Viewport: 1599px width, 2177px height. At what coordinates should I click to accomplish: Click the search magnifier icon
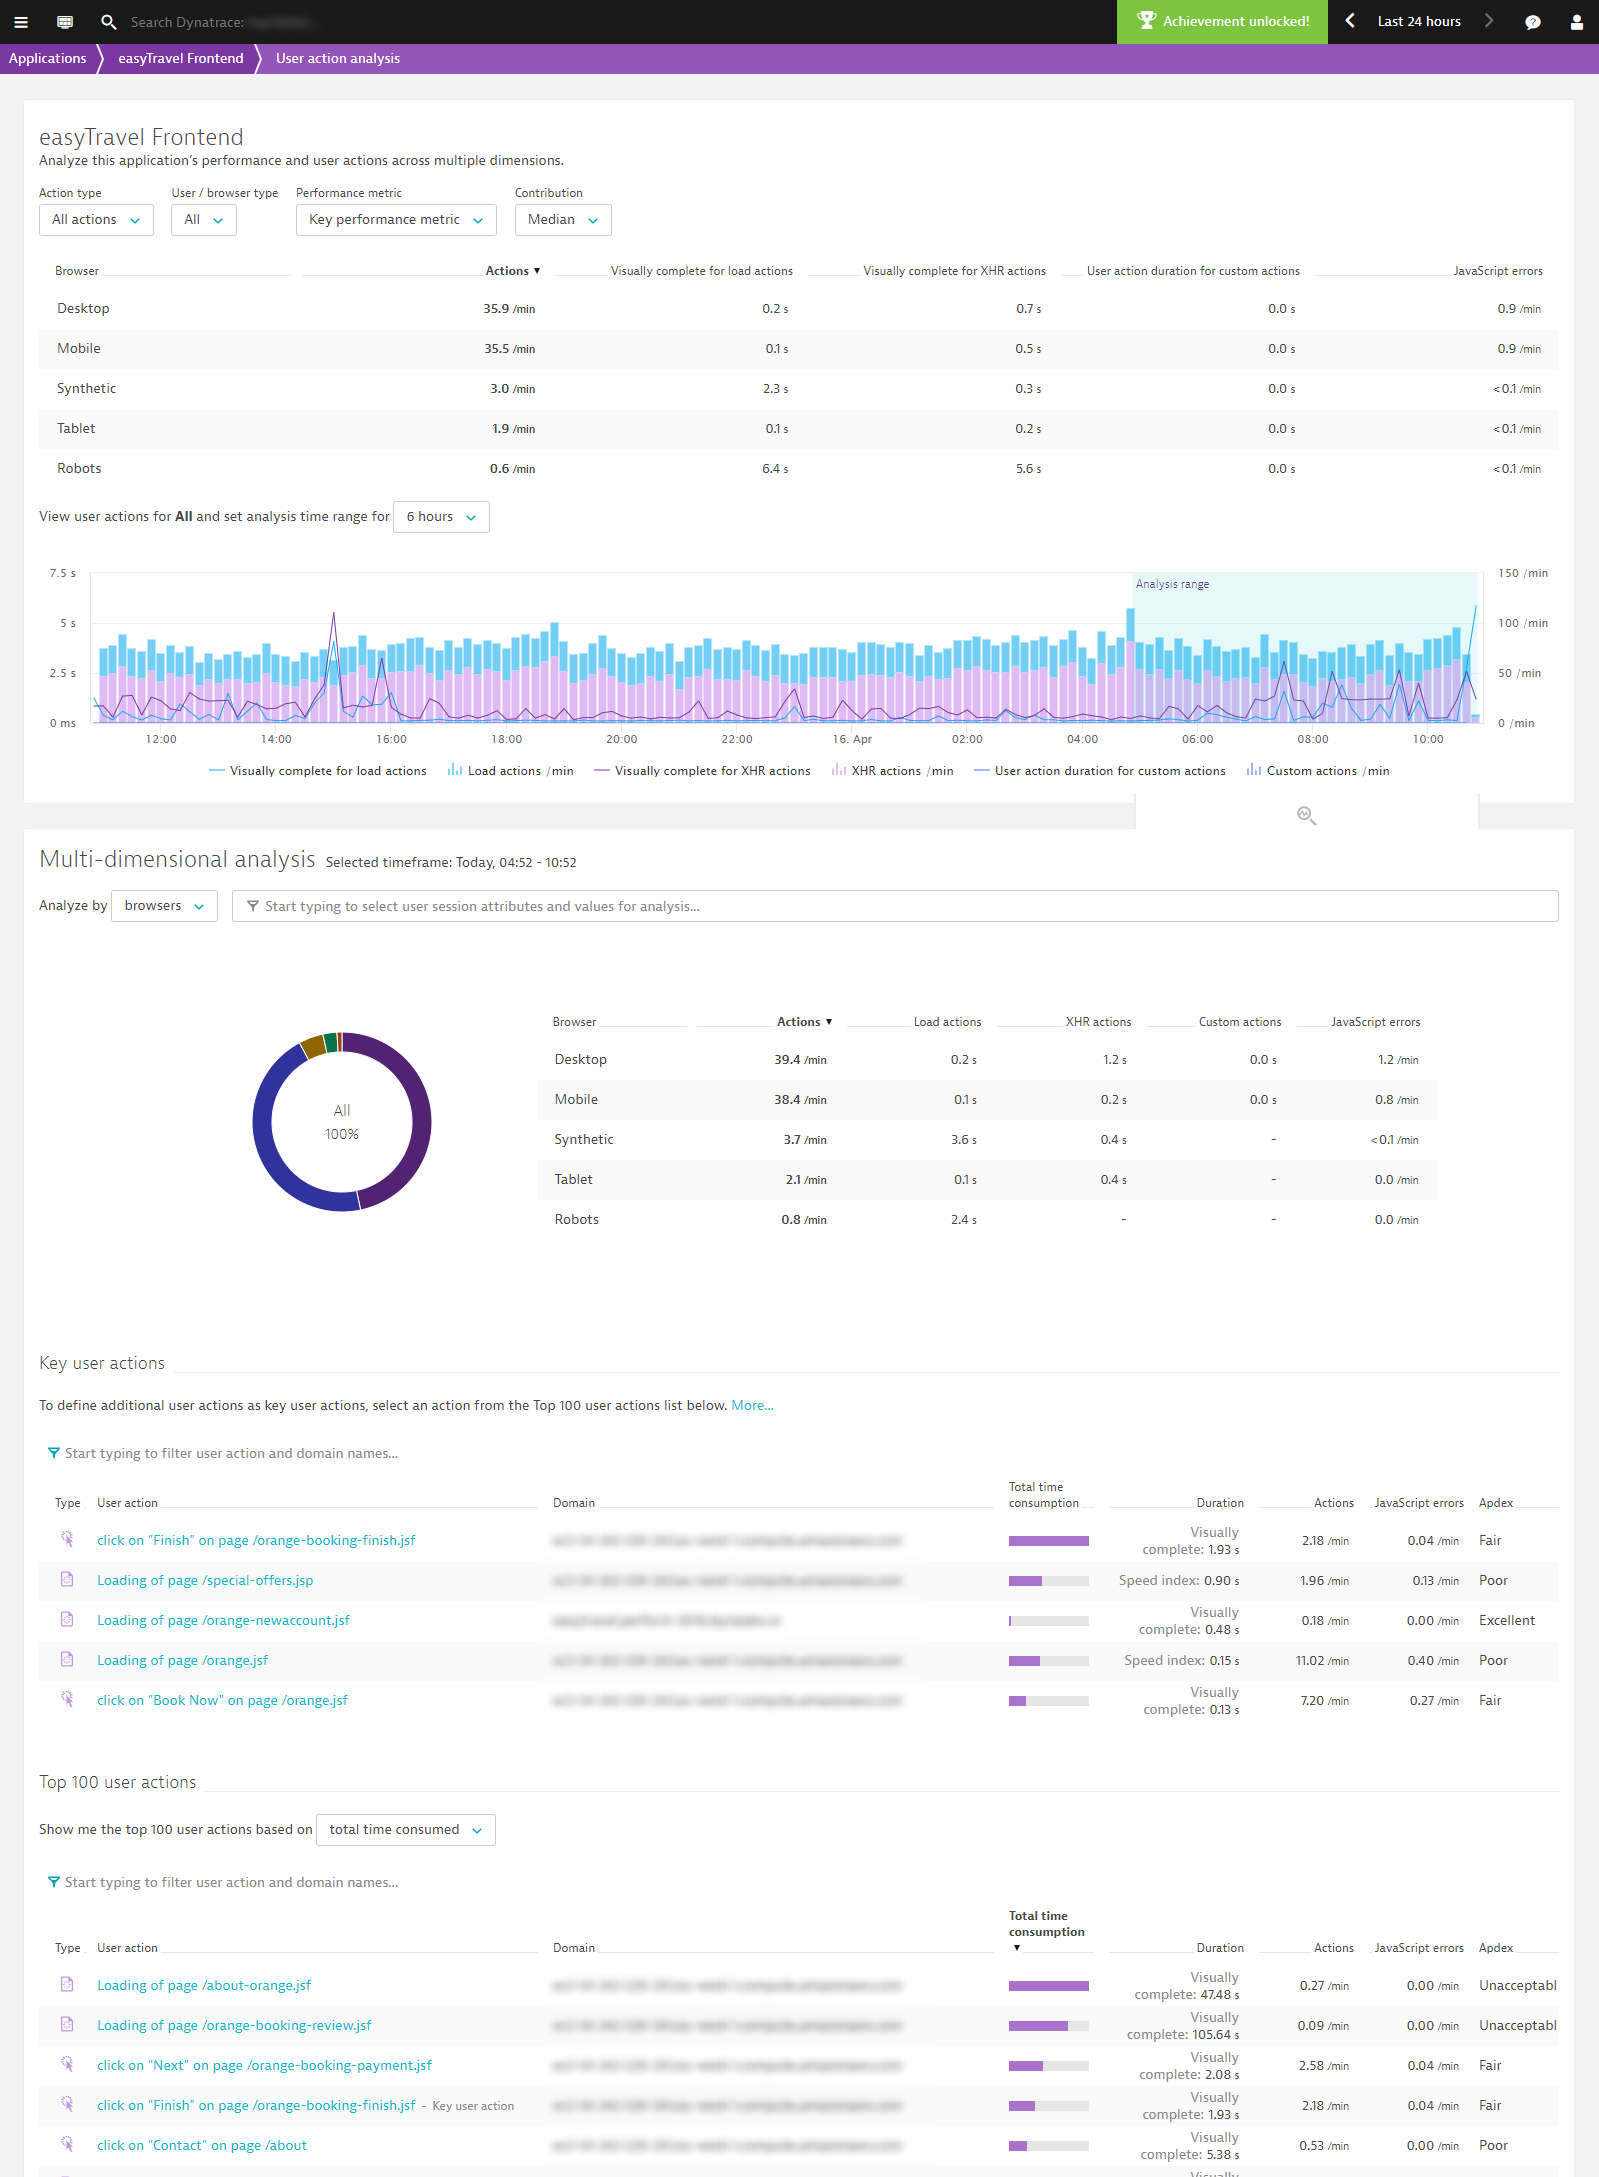point(109,22)
